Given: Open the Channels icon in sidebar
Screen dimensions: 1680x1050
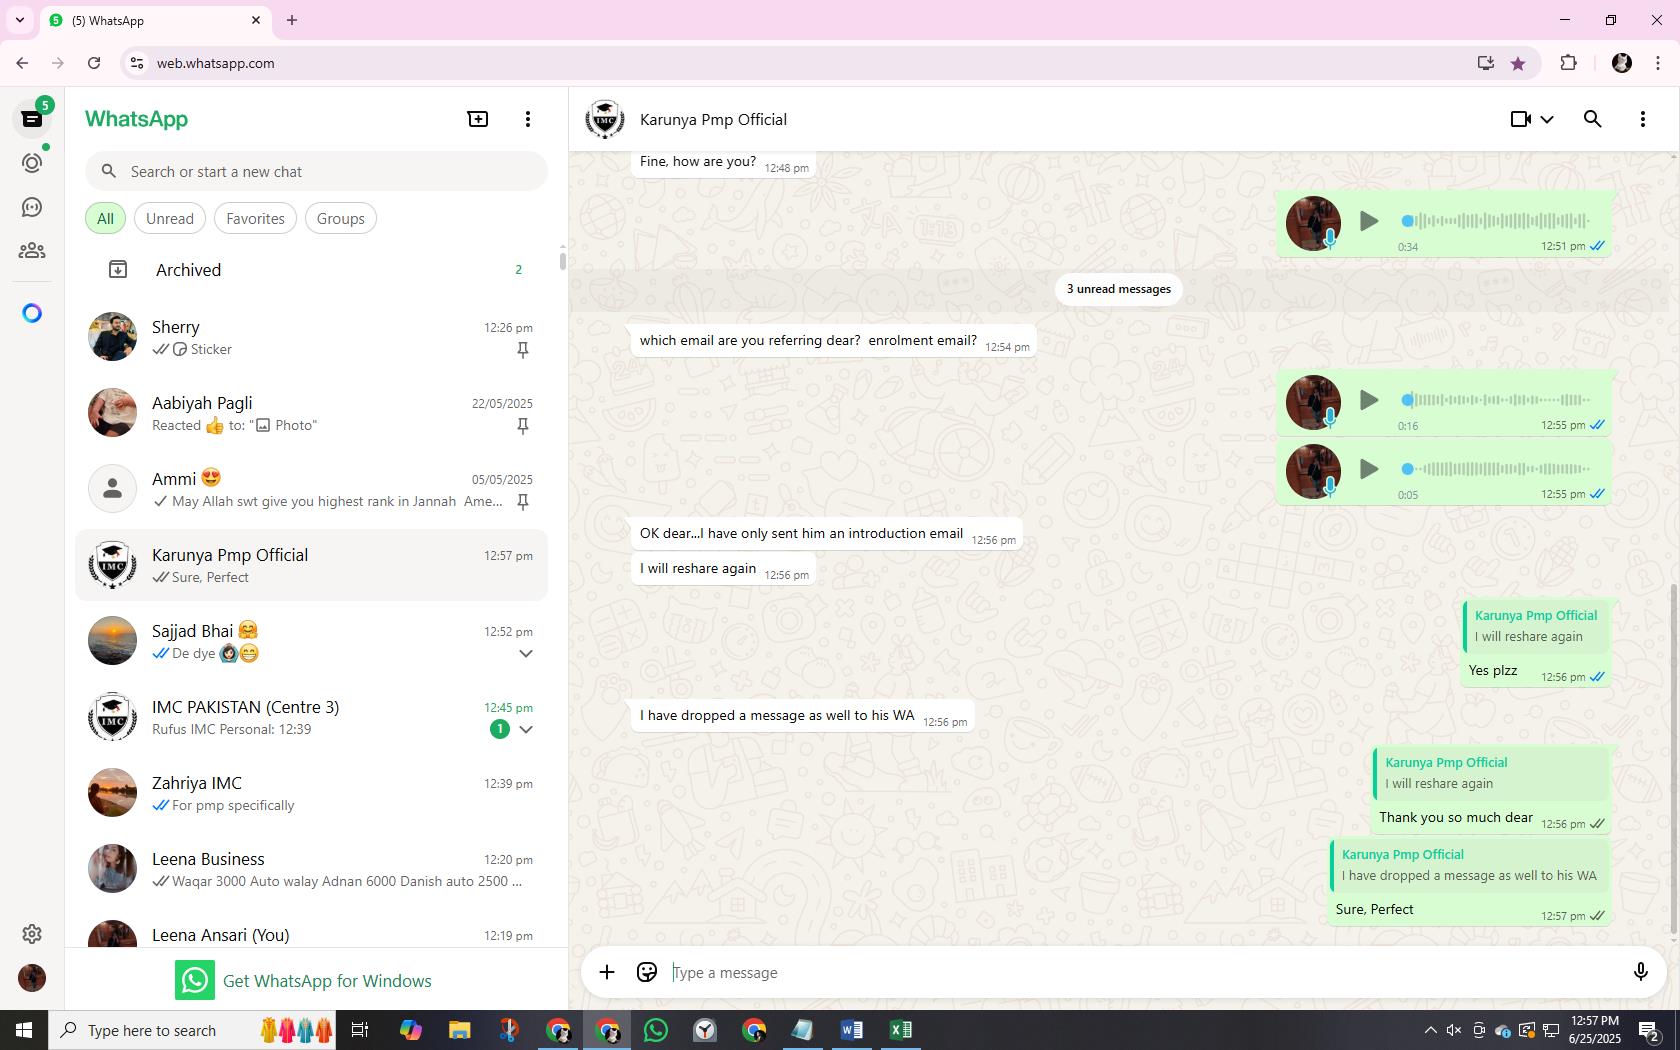Looking at the screenshot, I should point(32,207).
